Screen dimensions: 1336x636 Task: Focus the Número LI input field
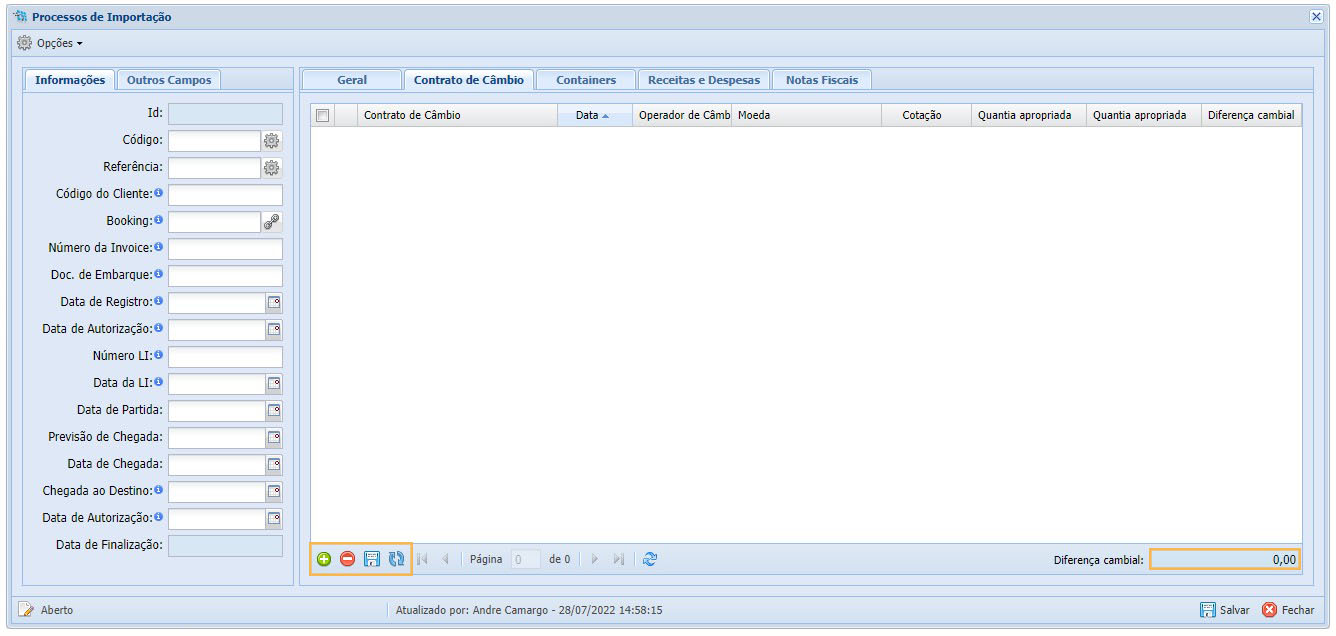pyautogui.click(x=225, y=357)
